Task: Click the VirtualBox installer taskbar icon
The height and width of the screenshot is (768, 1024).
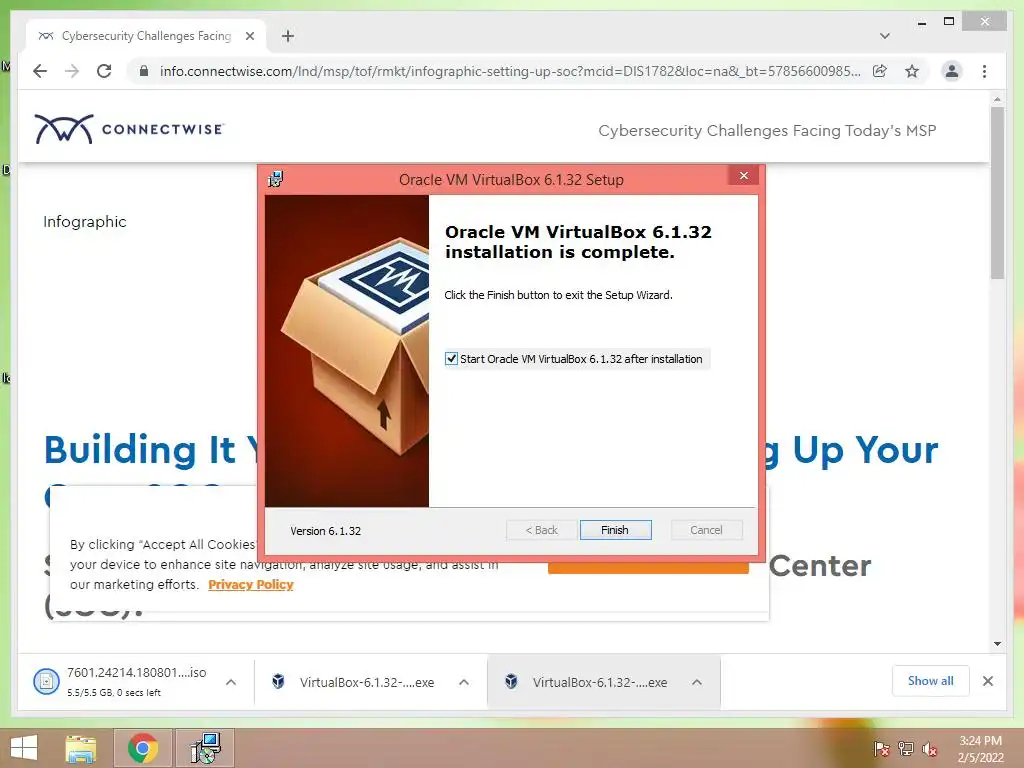Action: (x=206, y=748)
